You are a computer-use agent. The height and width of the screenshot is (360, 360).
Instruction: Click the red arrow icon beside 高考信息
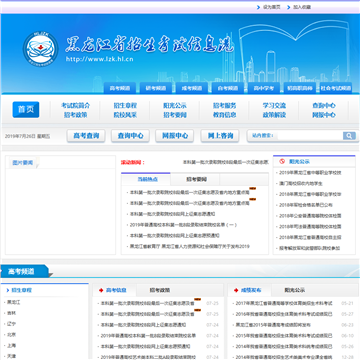[x=101, y=290]
